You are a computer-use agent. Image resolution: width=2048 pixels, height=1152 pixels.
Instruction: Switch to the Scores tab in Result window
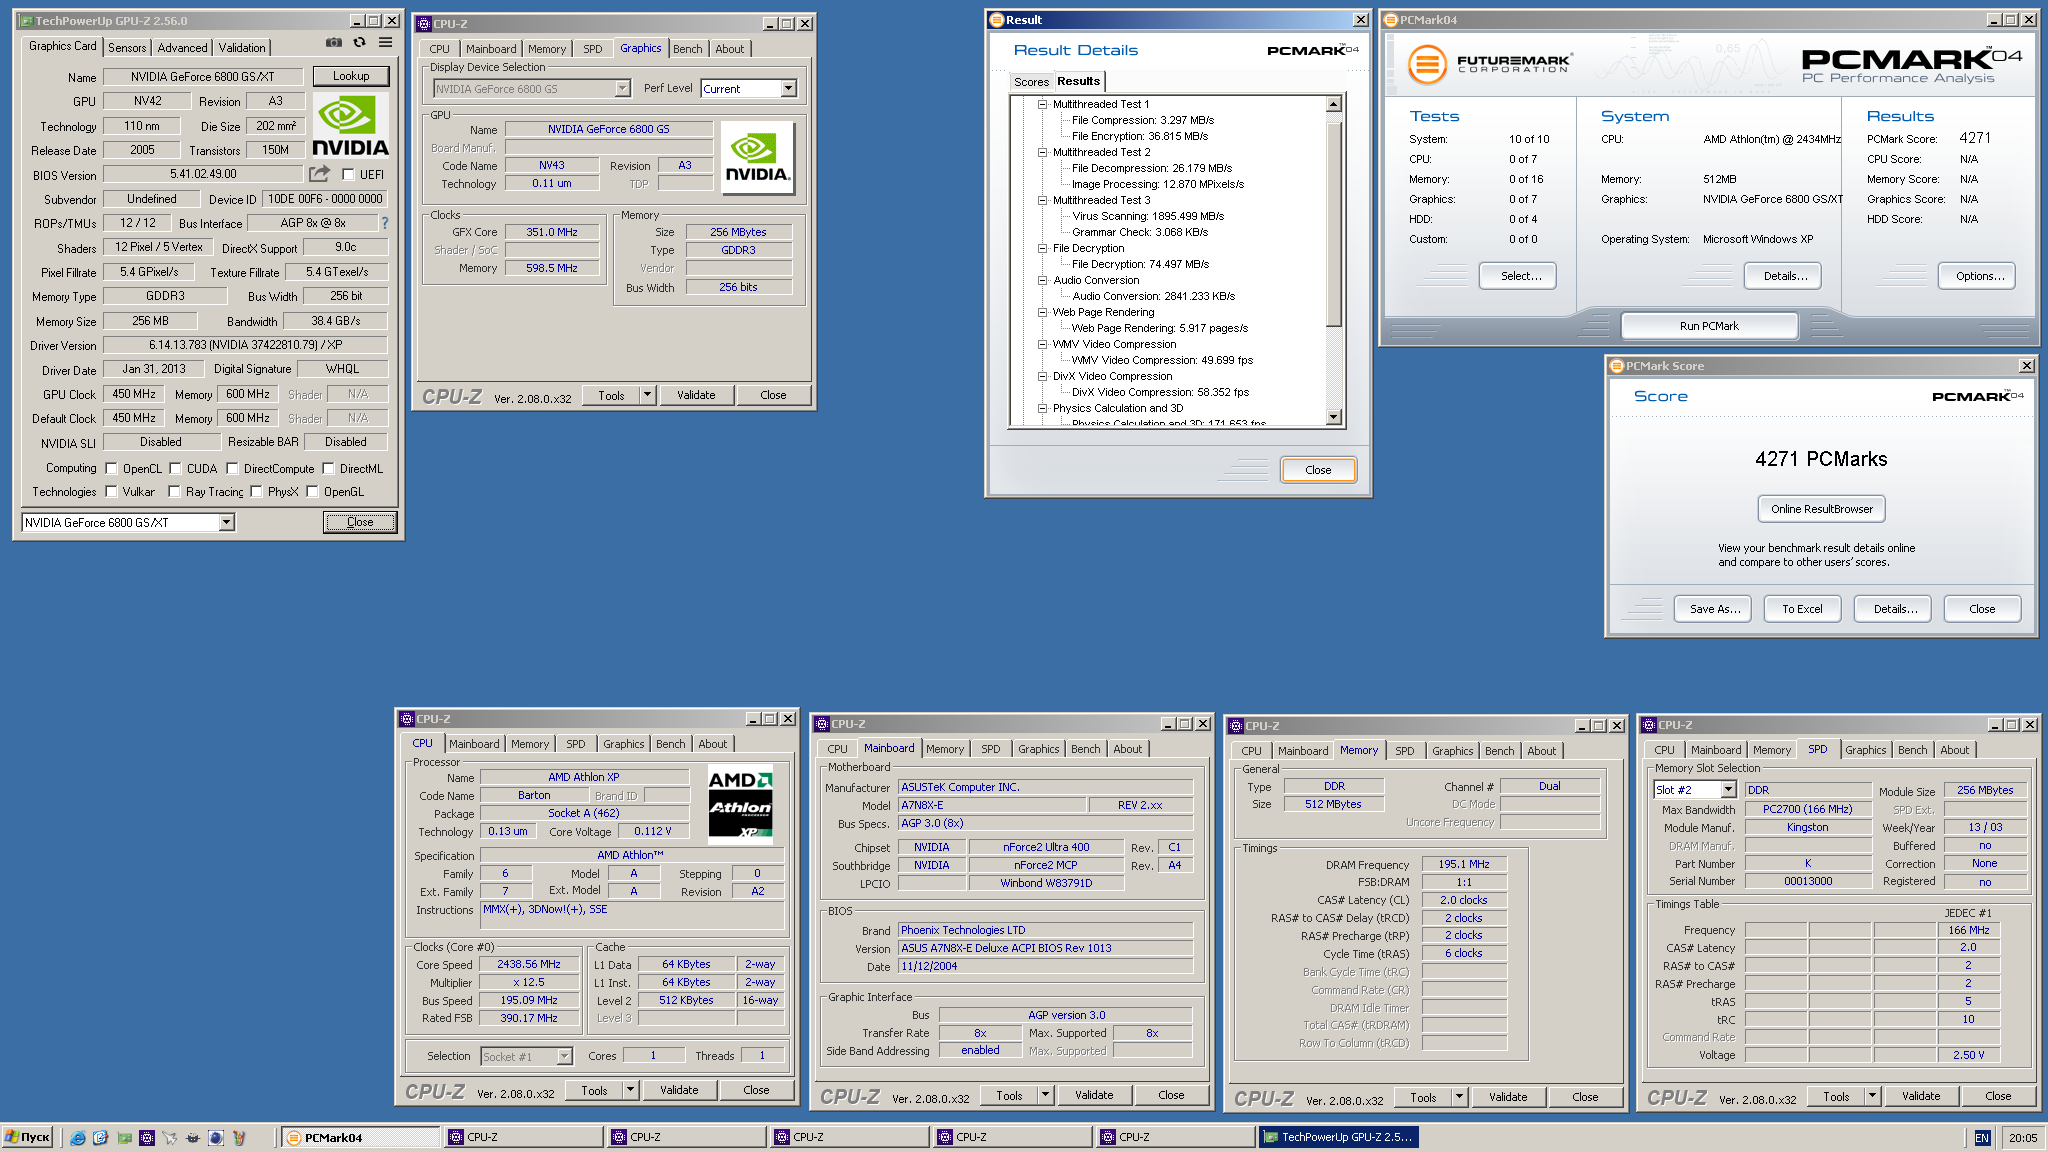pyautogui.click(x=1031, y=82)
